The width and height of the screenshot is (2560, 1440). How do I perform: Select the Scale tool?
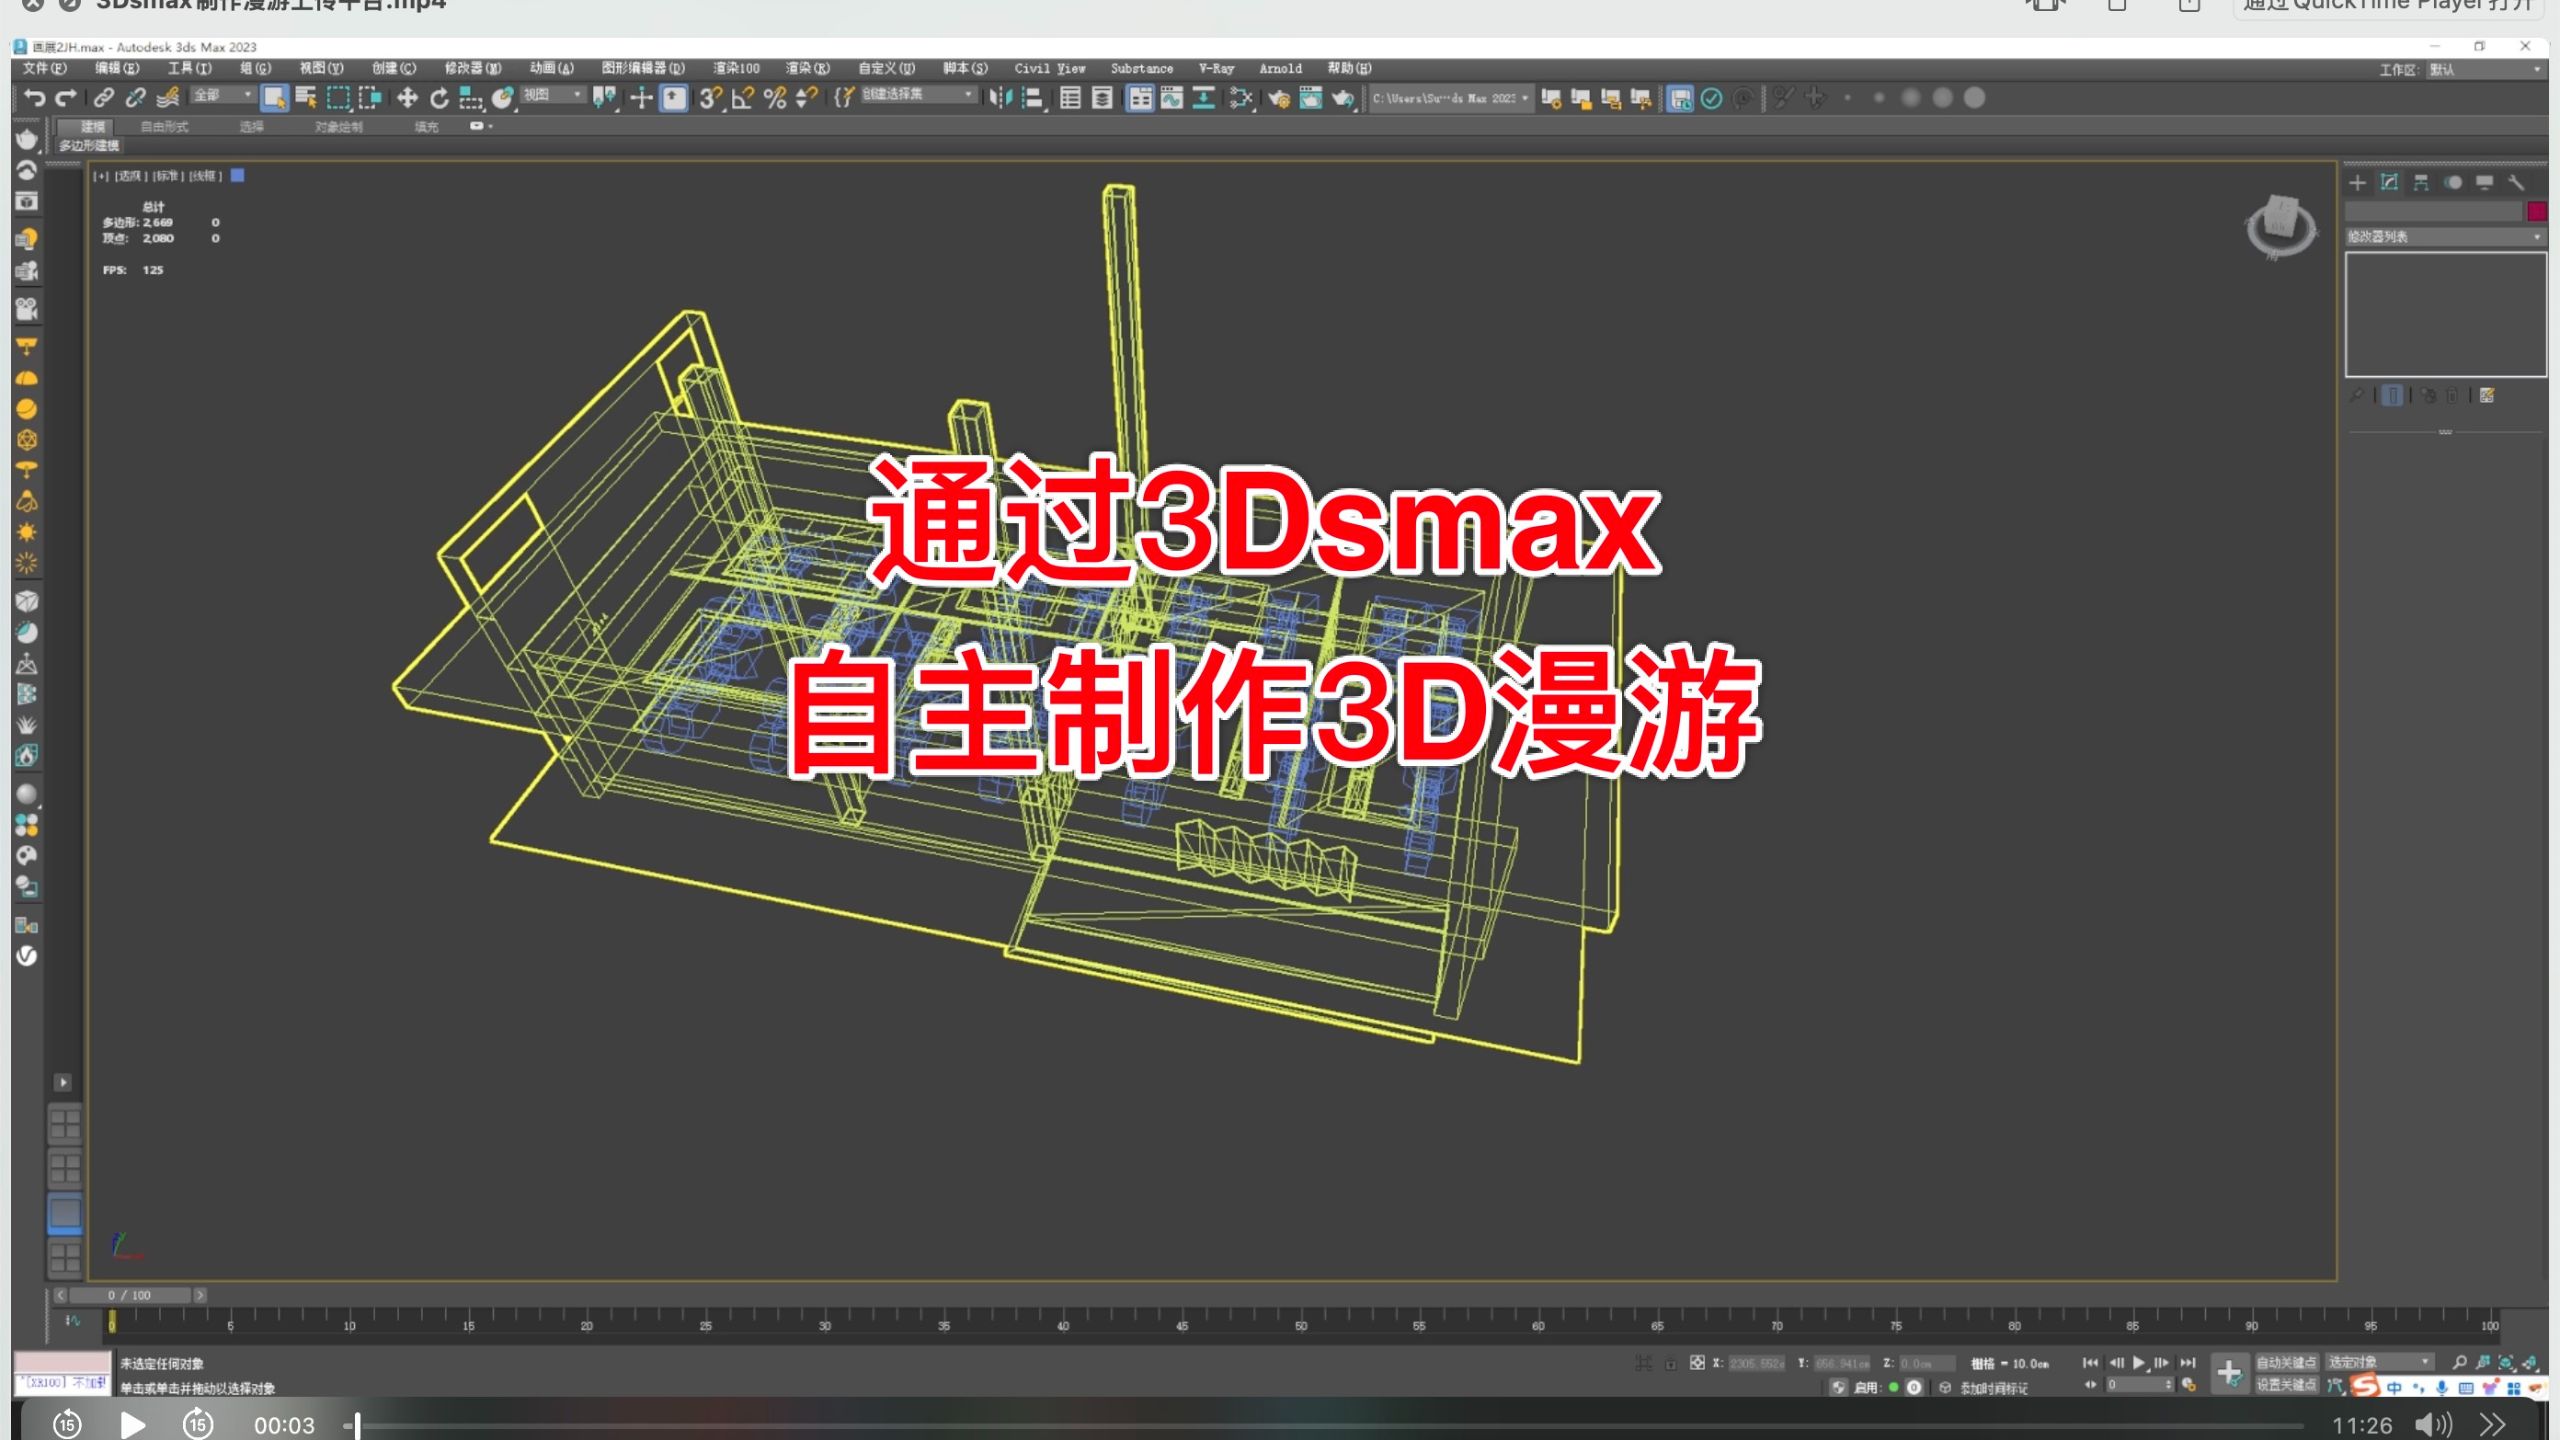tap(470, 97)
